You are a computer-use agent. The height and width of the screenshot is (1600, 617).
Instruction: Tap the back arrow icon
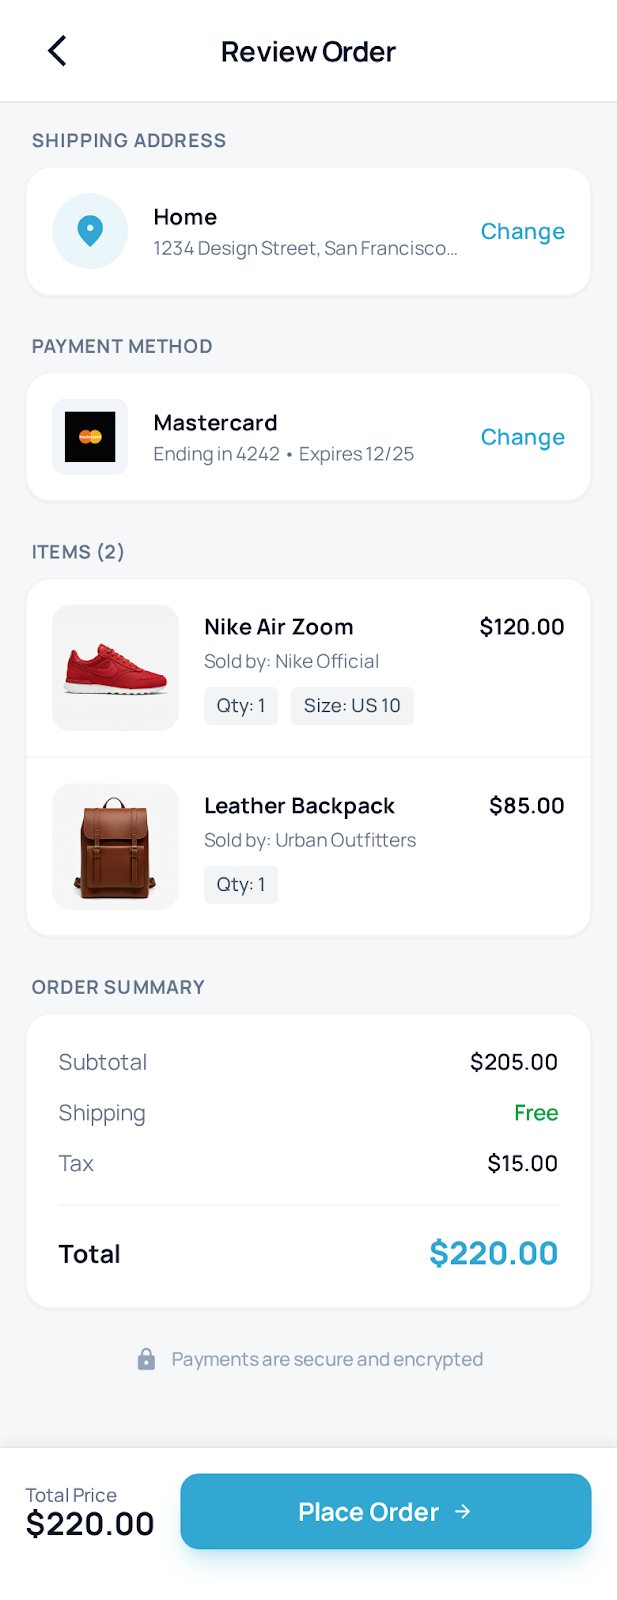[x=56, y=50]
